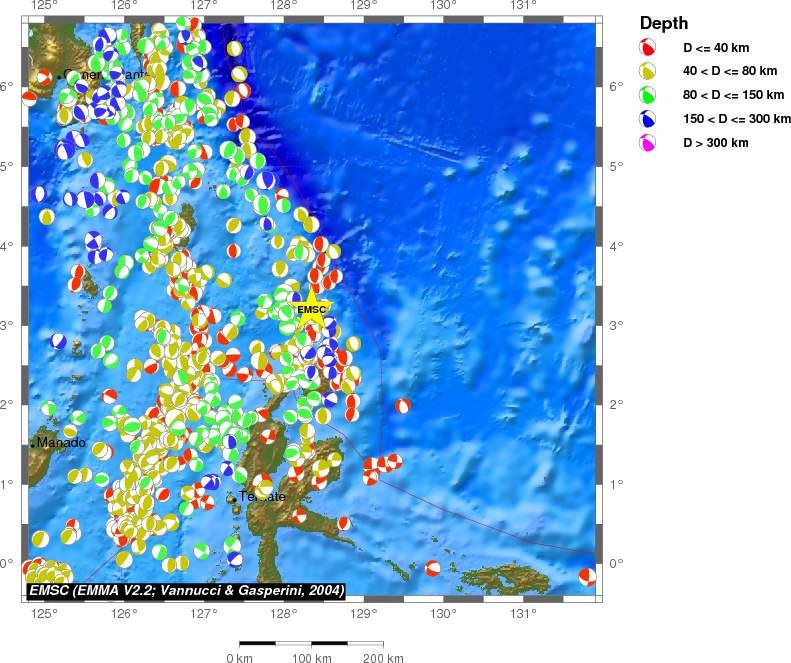Select the yellow 40 < D <= 80 km legend symbol
This screenshot has width=791, height=663.
[x=648, y=71]
